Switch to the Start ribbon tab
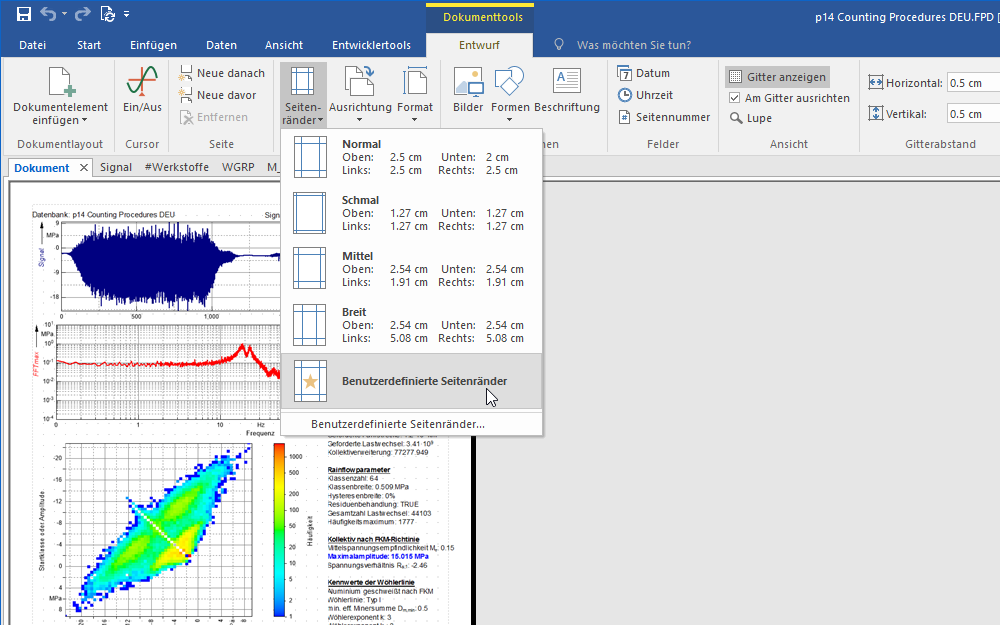Viewport: 1000px width, 625px height. [x=89, y=45]
